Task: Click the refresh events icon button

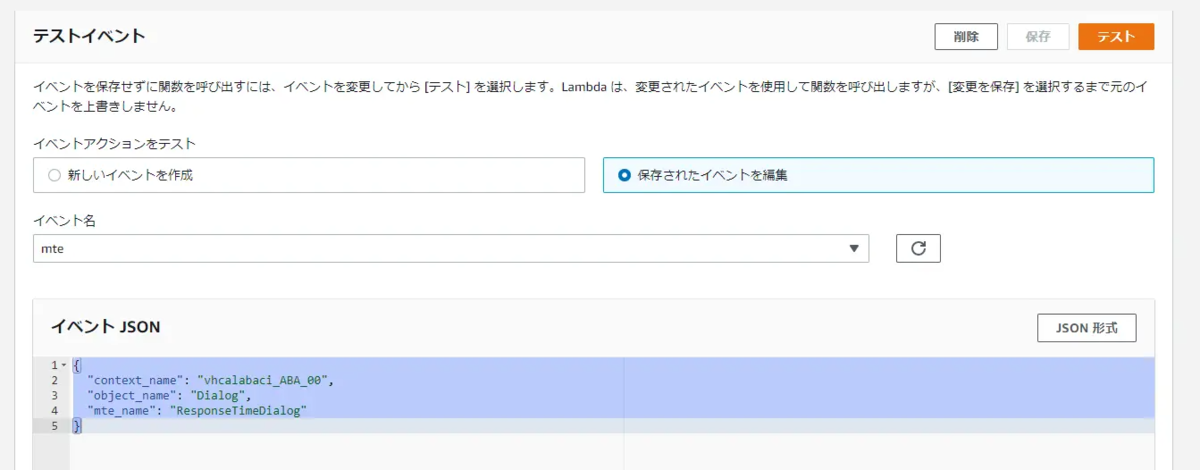Action: 918,248
